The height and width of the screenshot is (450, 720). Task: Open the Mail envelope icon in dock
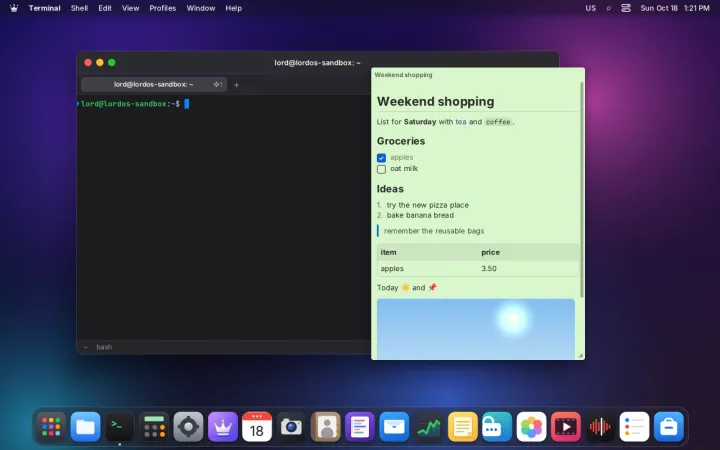pos(394,427)
